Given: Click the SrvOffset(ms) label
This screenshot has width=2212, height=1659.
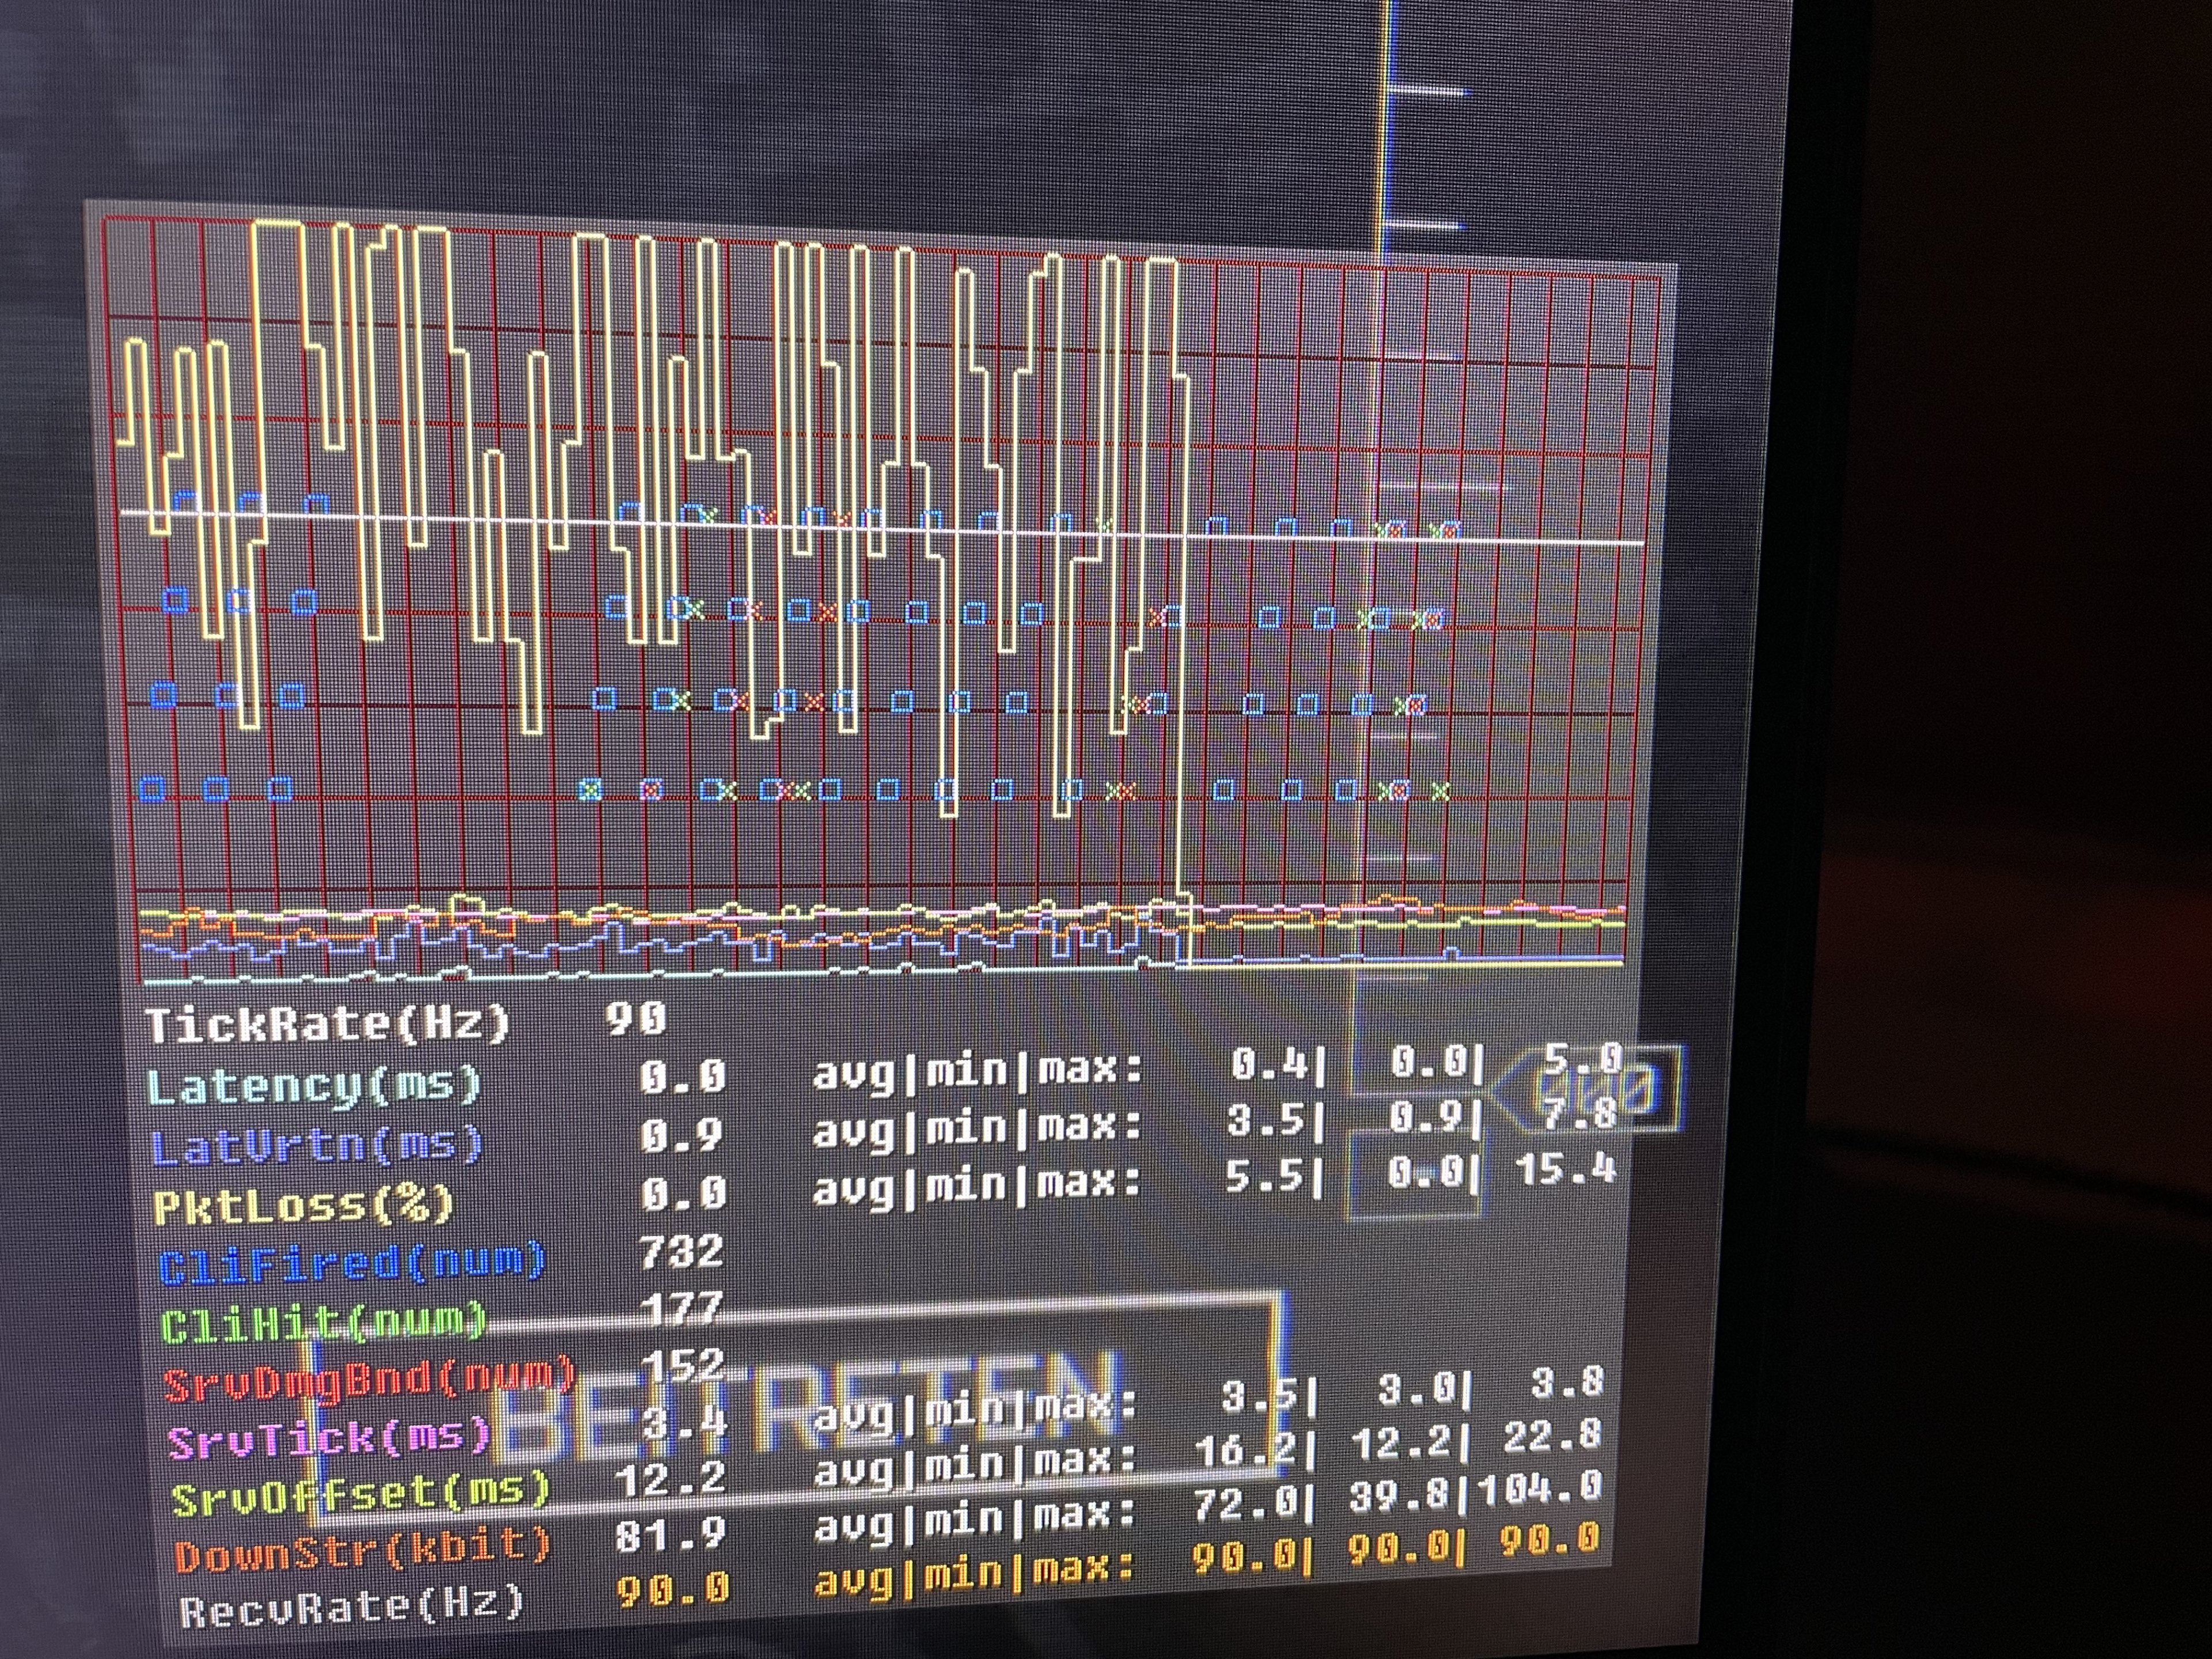Looking at the screenshot, I should click(x=360, y=1496).
